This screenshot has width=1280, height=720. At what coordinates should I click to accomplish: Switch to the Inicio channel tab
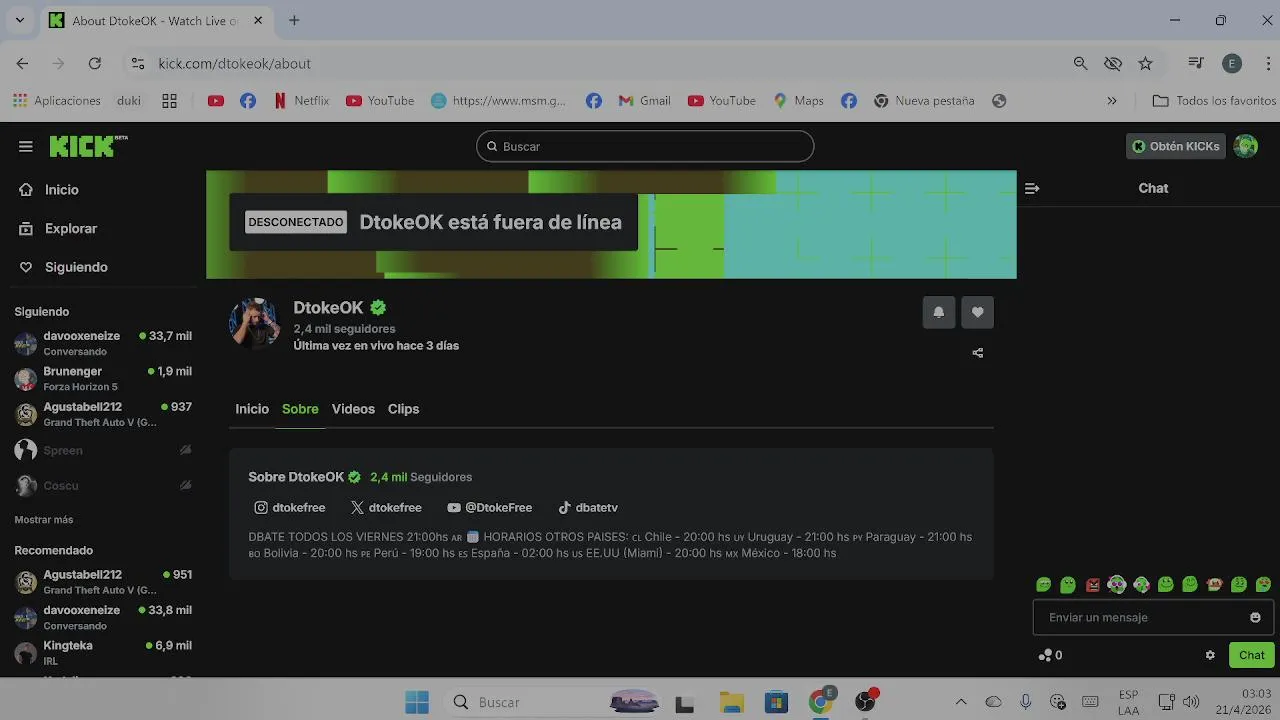[252, 409]
